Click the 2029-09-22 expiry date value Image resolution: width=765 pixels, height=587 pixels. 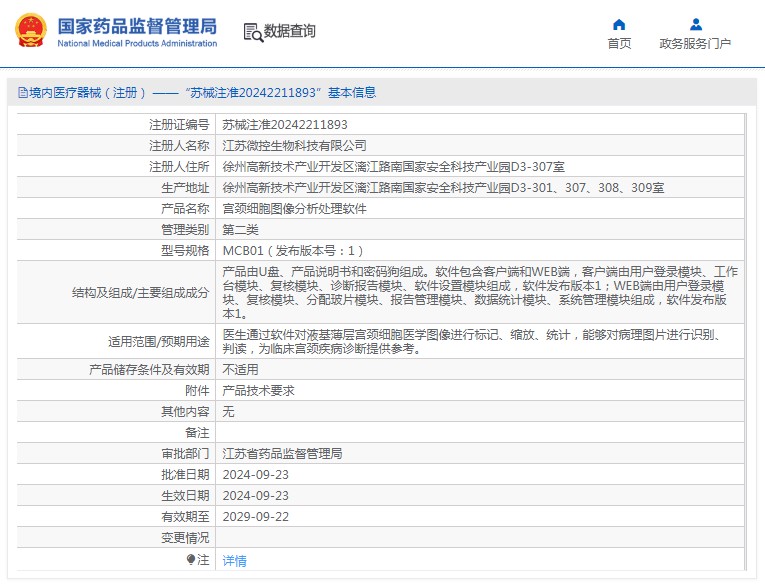point(255,517)
